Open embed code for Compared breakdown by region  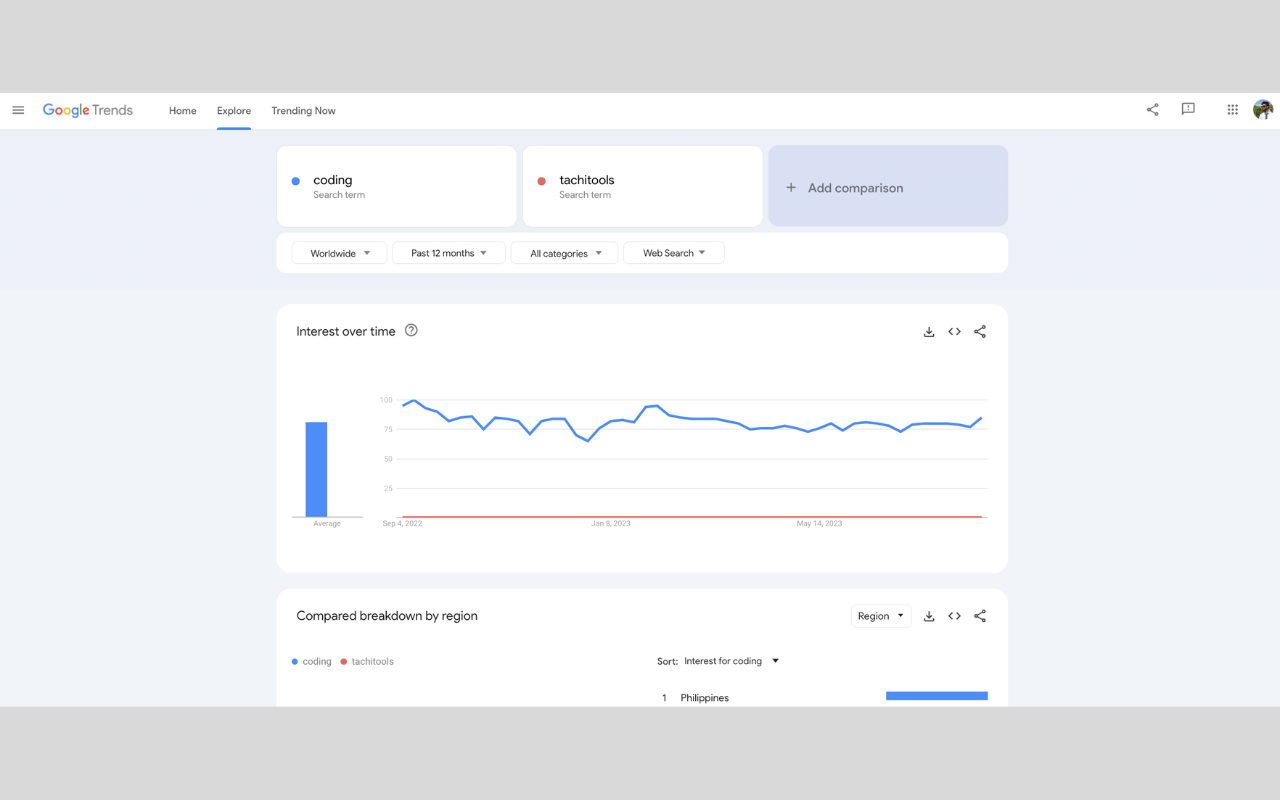click(954, 616)
